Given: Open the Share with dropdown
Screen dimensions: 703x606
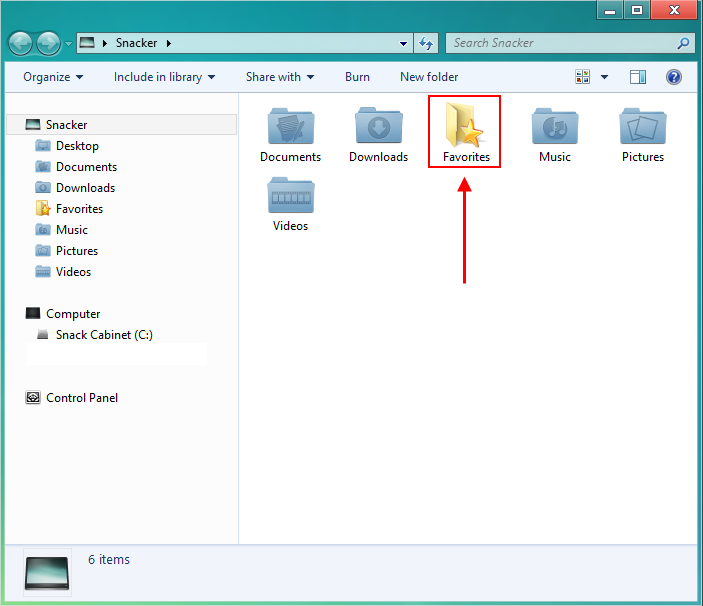Looking at the screenshot, I should point(280,77).
